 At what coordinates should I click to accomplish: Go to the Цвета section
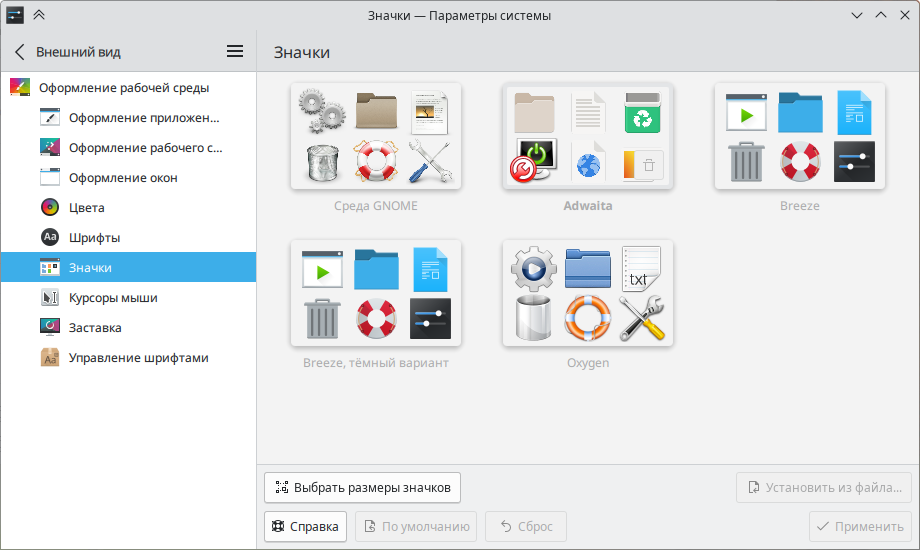128,207
